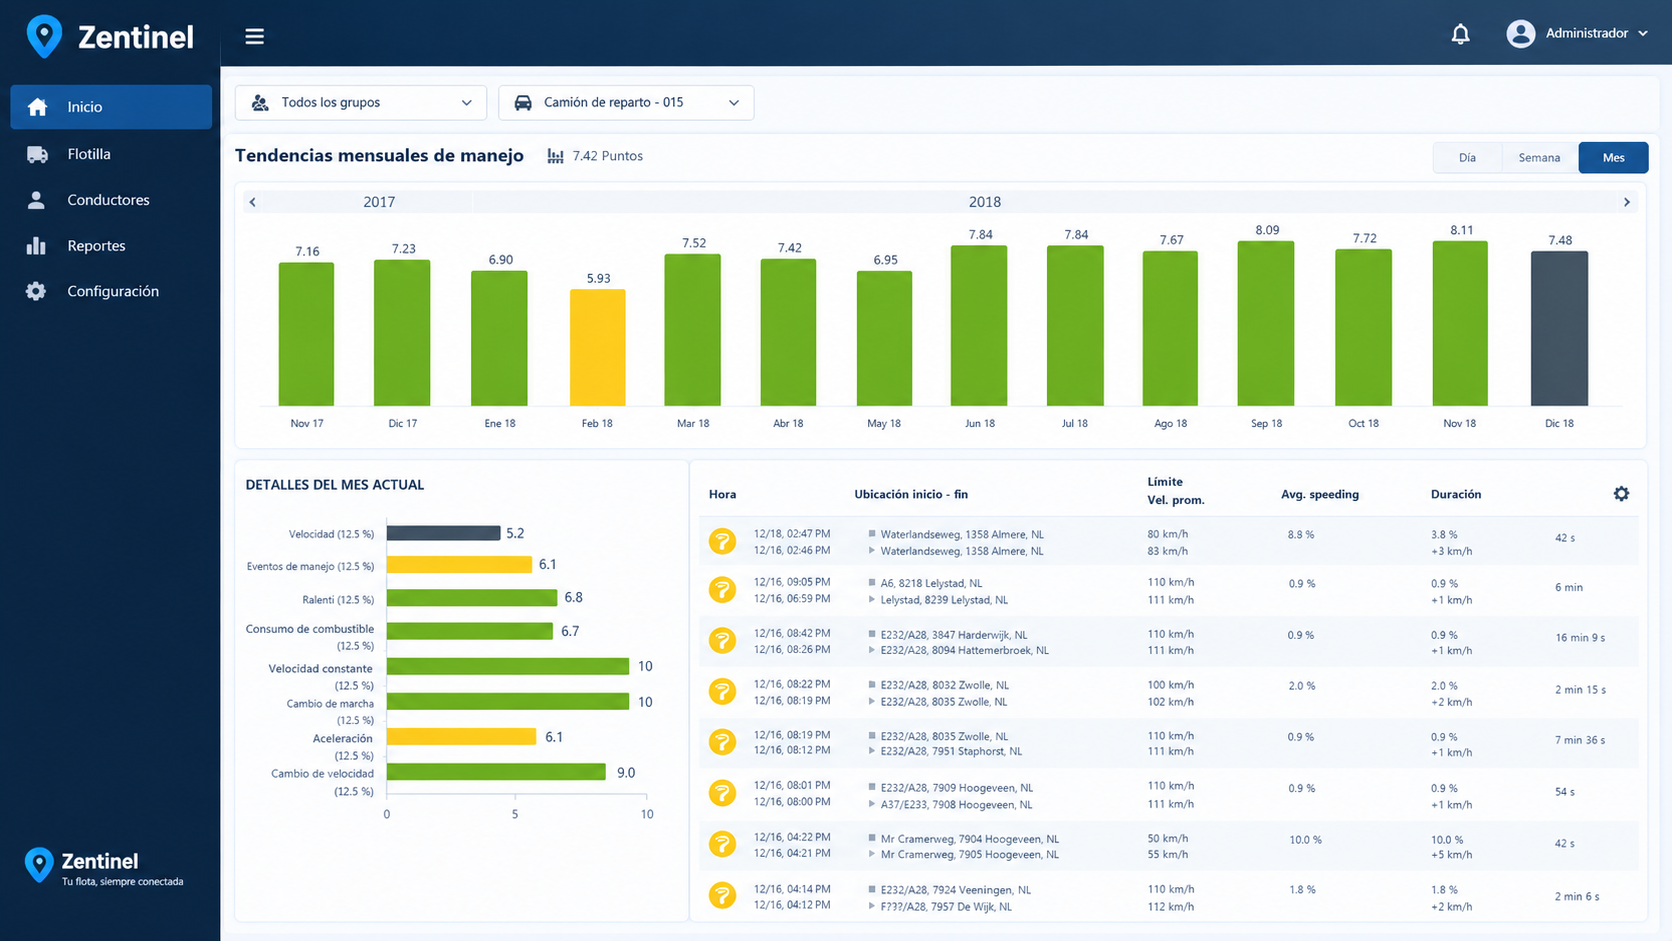Image resolution: width=1672 pixels, height=941 pixels.
Task: Click the Ubicación inicio - fin column header
Action: point(911,494)
